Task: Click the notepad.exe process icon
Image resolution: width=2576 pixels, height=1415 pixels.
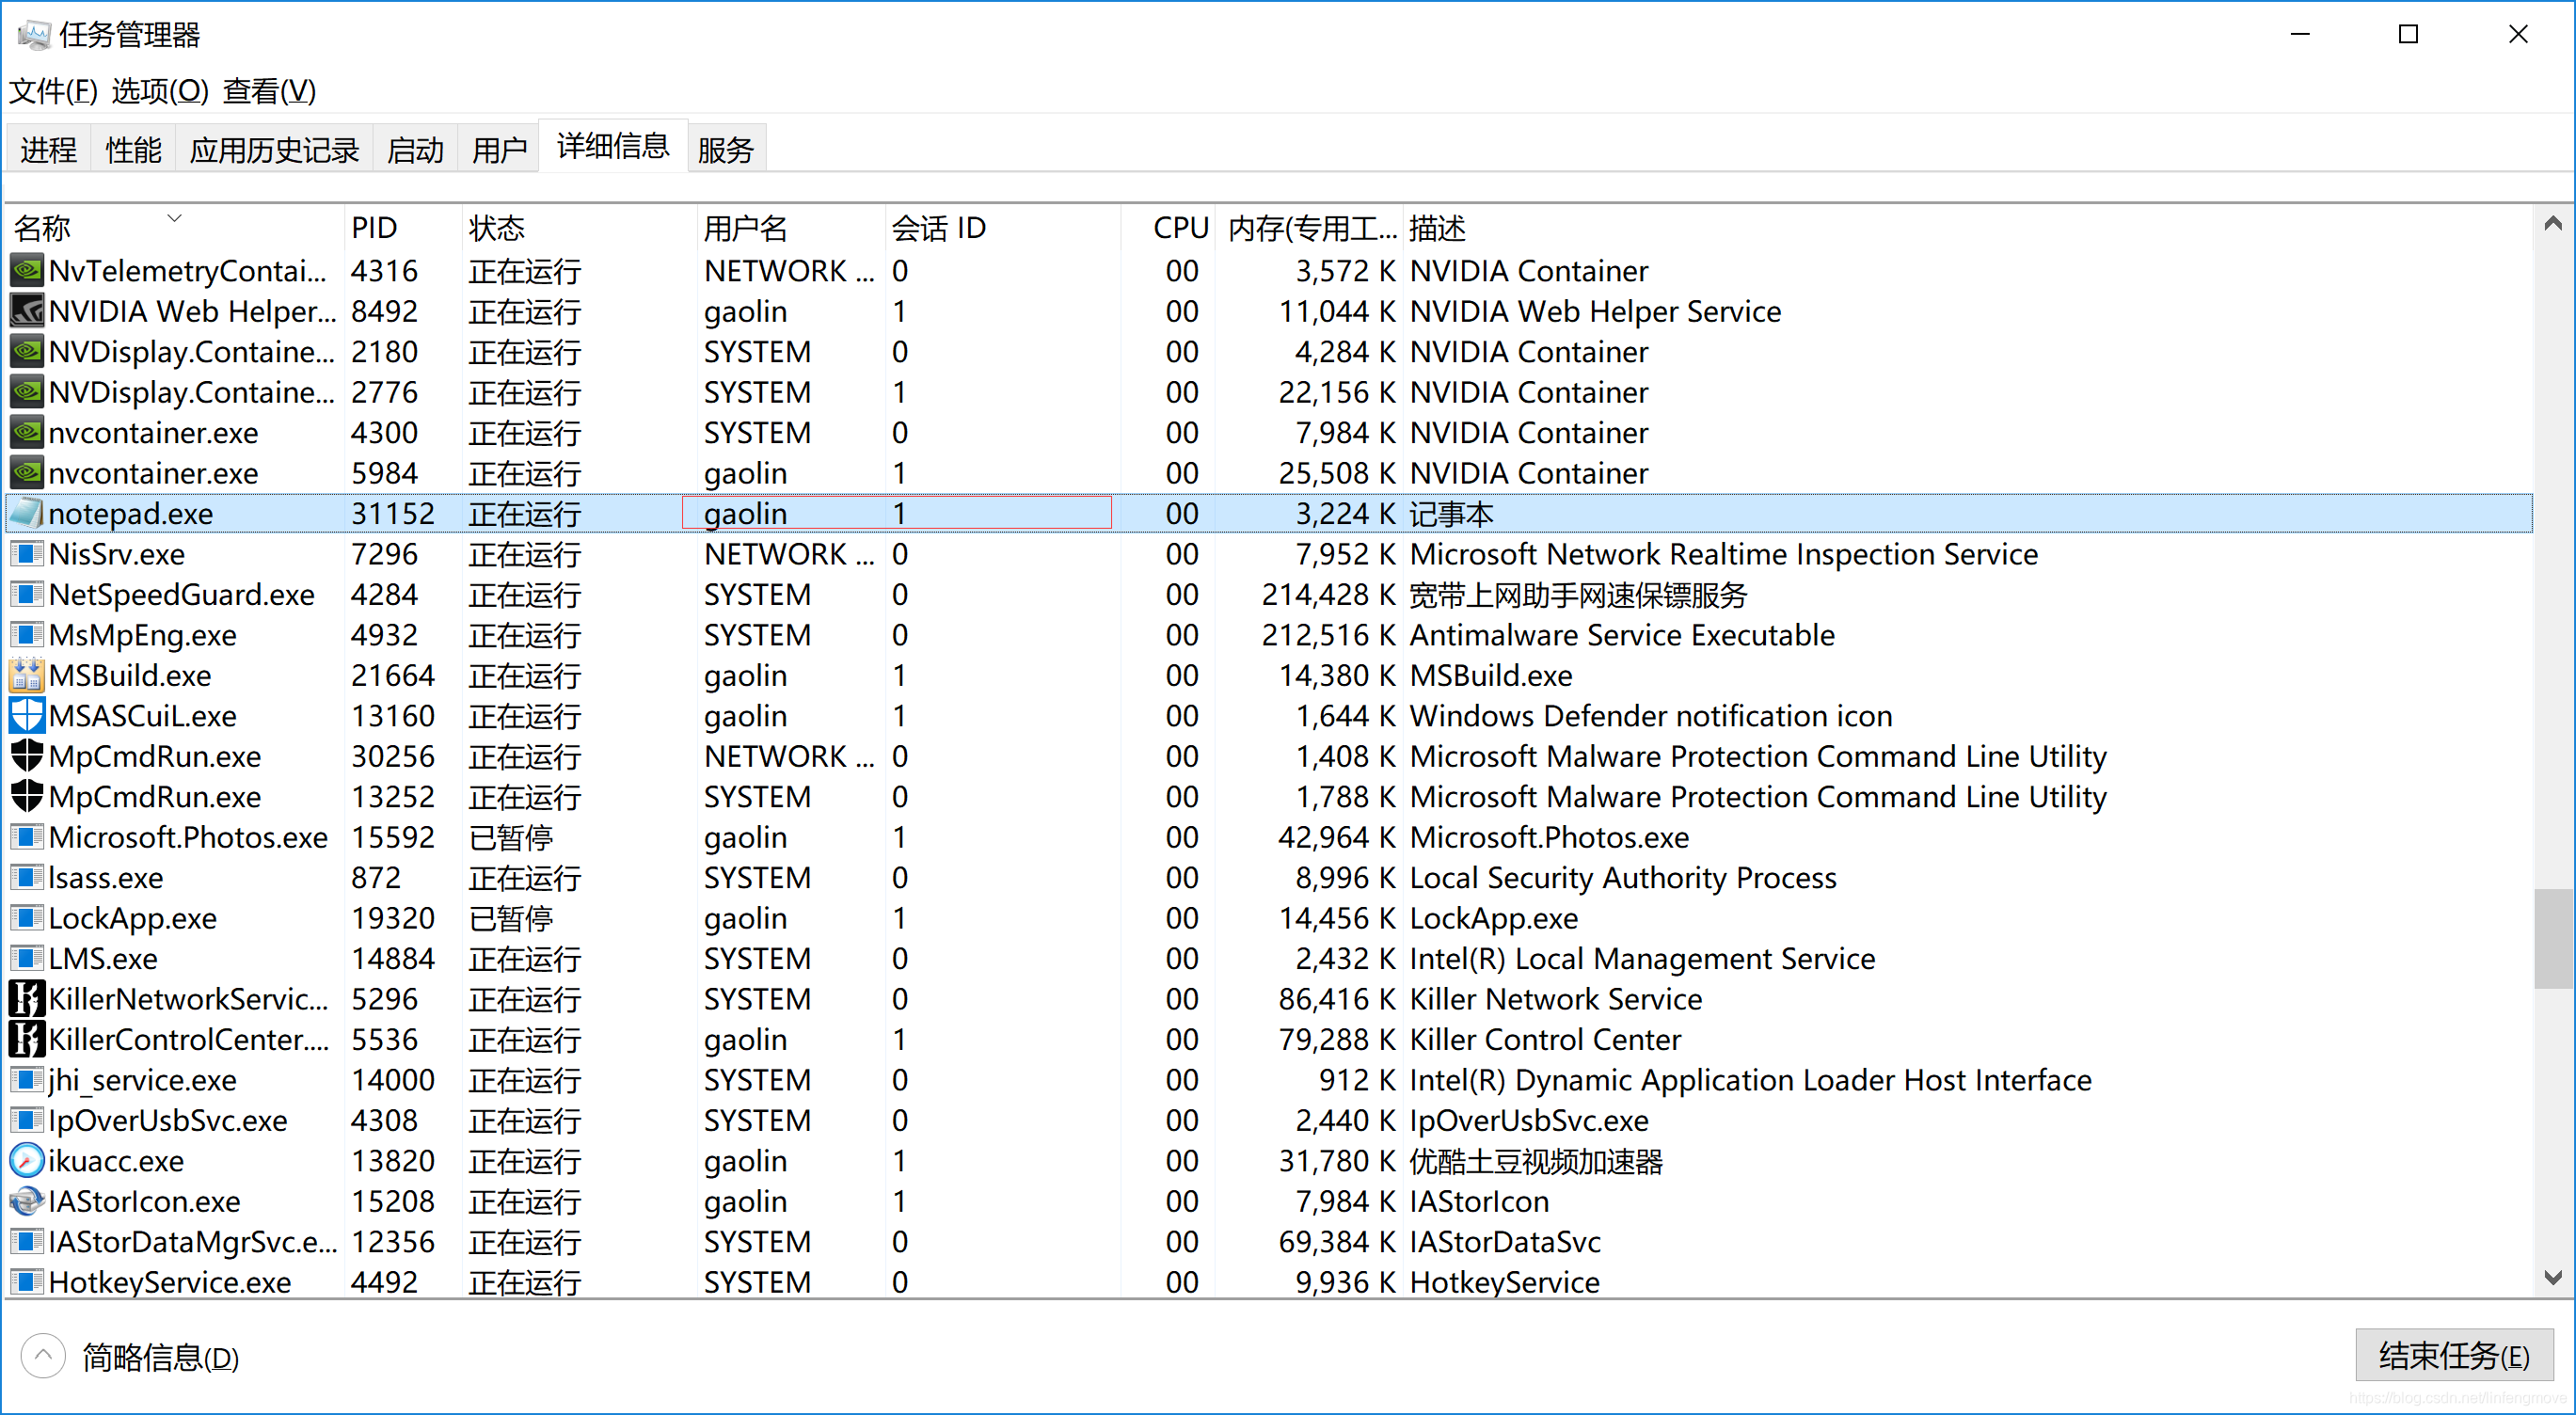Action: 27,513
